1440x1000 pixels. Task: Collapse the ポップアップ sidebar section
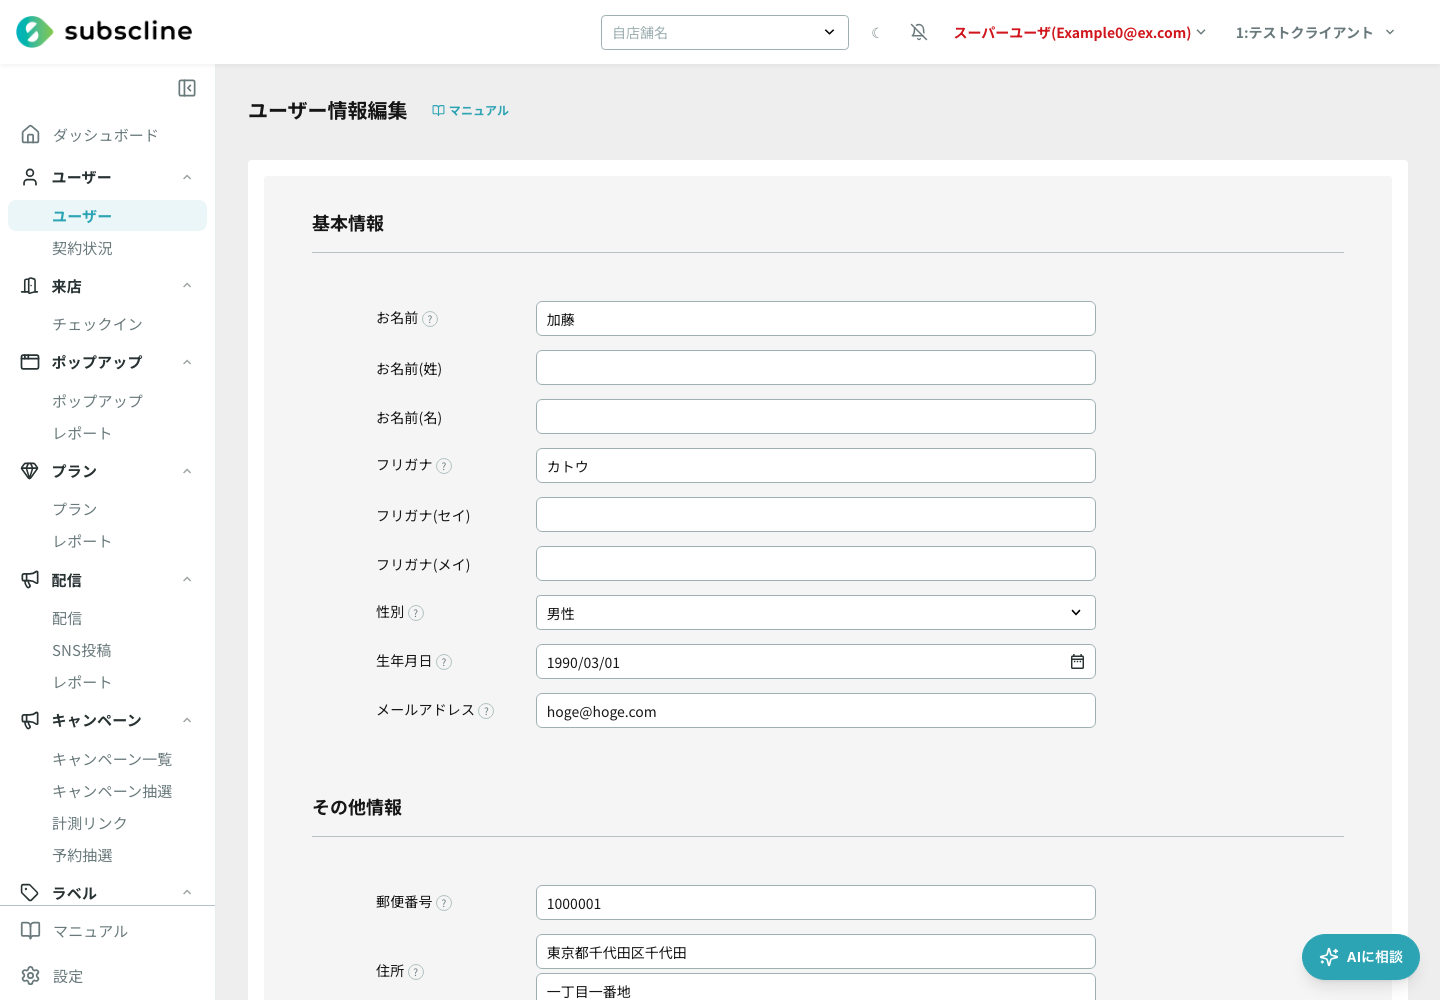pos(187,362)
